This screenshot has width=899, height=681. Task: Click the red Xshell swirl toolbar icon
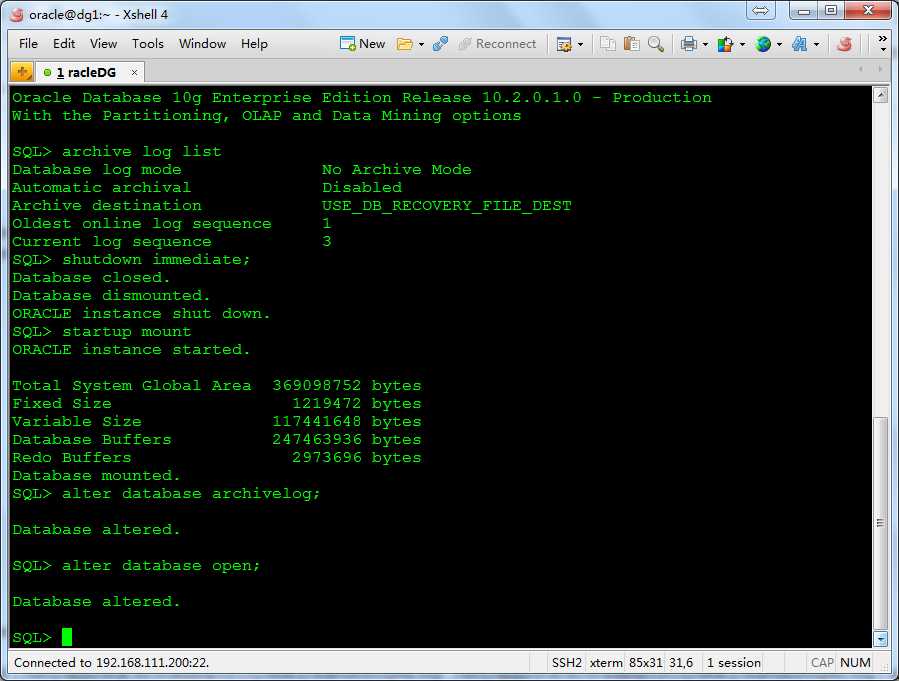tap(844, 44)
